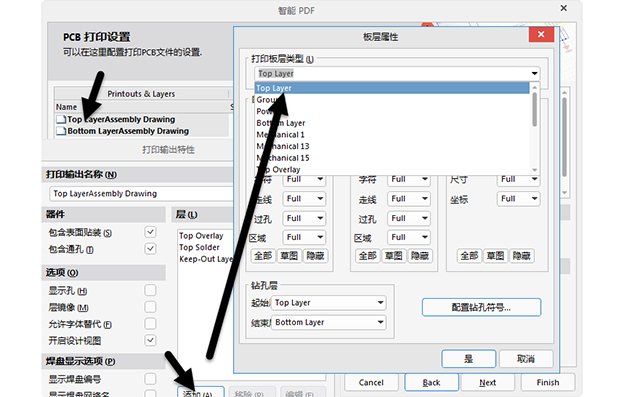Toggle 包含通孔 checkbox
640x397 pixels.
(x=150, y=248)
